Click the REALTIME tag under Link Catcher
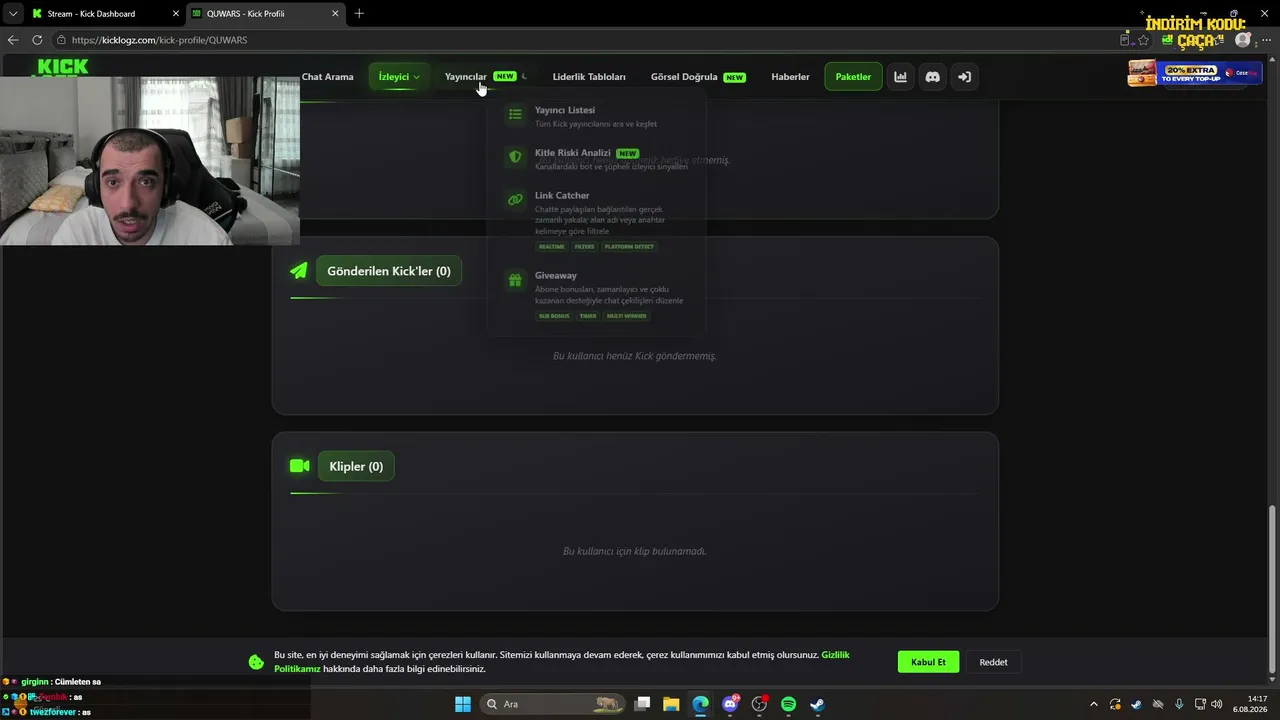The height and width of the screenshot is (720, 1280). 552,246
